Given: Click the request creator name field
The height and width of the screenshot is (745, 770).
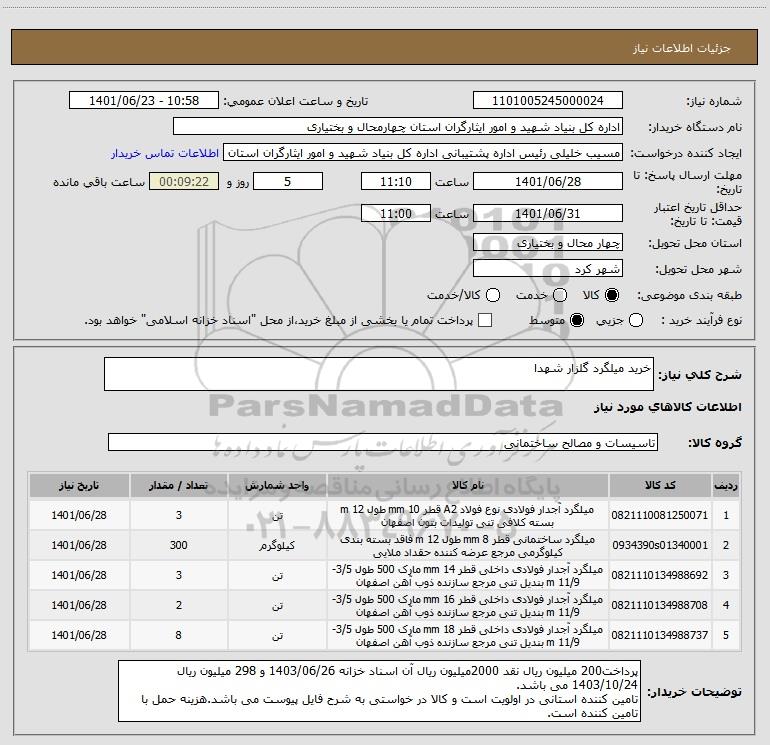Looking at the screenshot, I should point(423,153).
